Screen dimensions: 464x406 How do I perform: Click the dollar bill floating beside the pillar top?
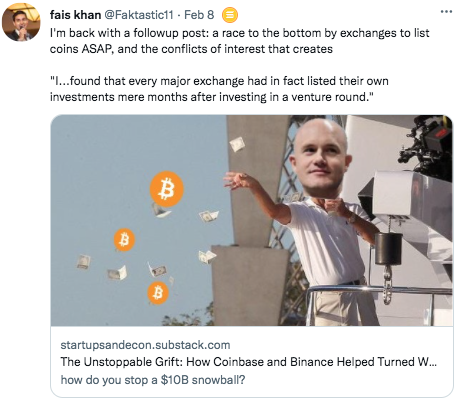(237, 144)
